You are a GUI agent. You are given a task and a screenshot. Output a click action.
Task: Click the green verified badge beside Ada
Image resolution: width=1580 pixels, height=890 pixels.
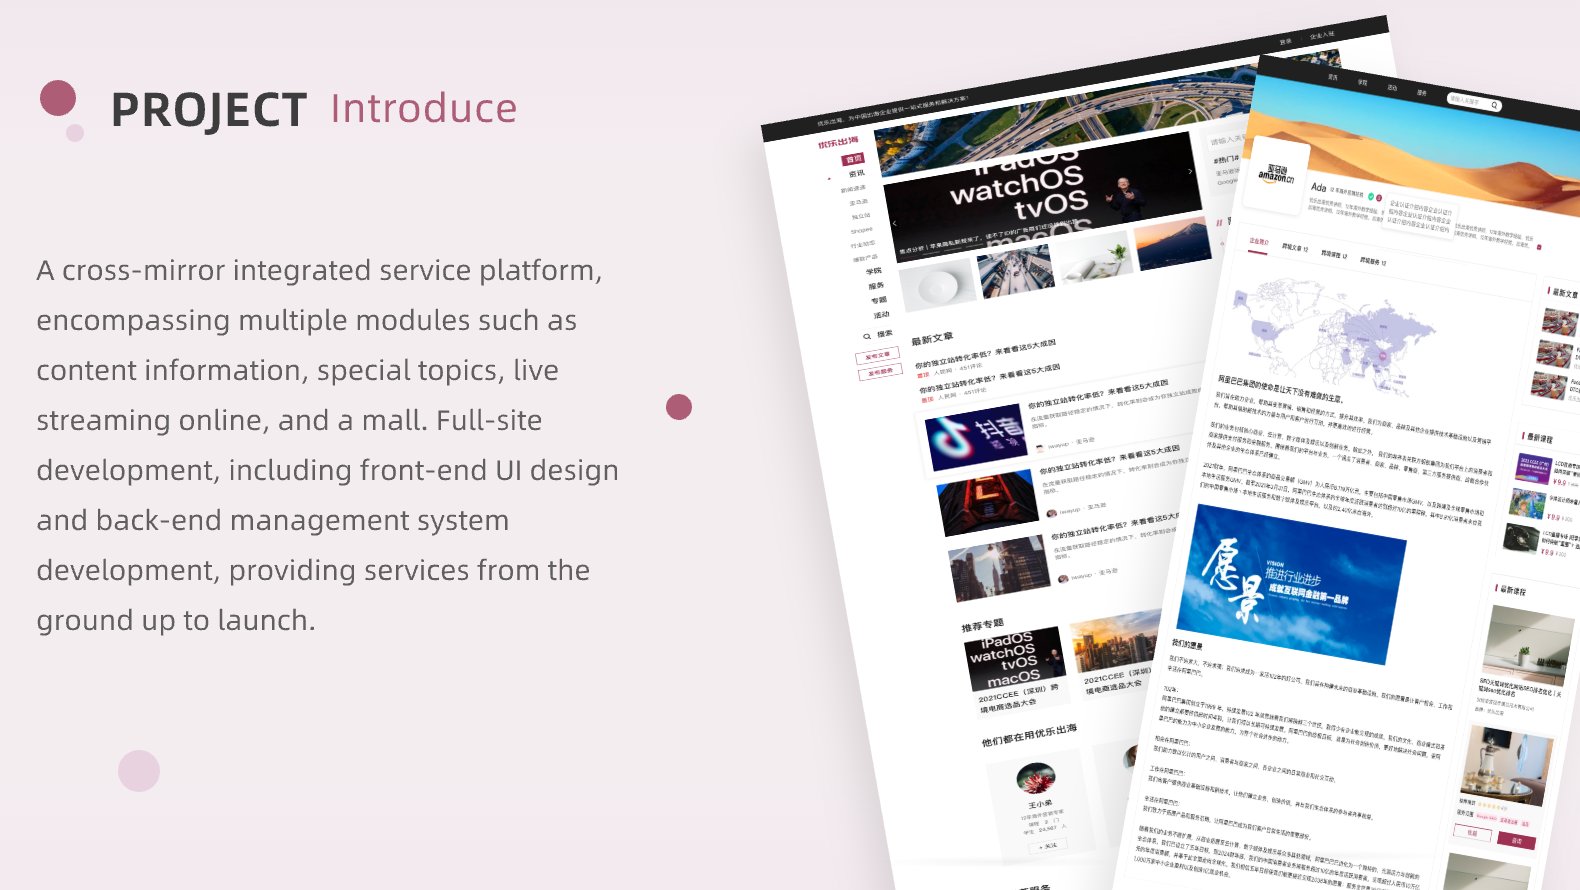pyautogui.click(x=1370, y=197)
